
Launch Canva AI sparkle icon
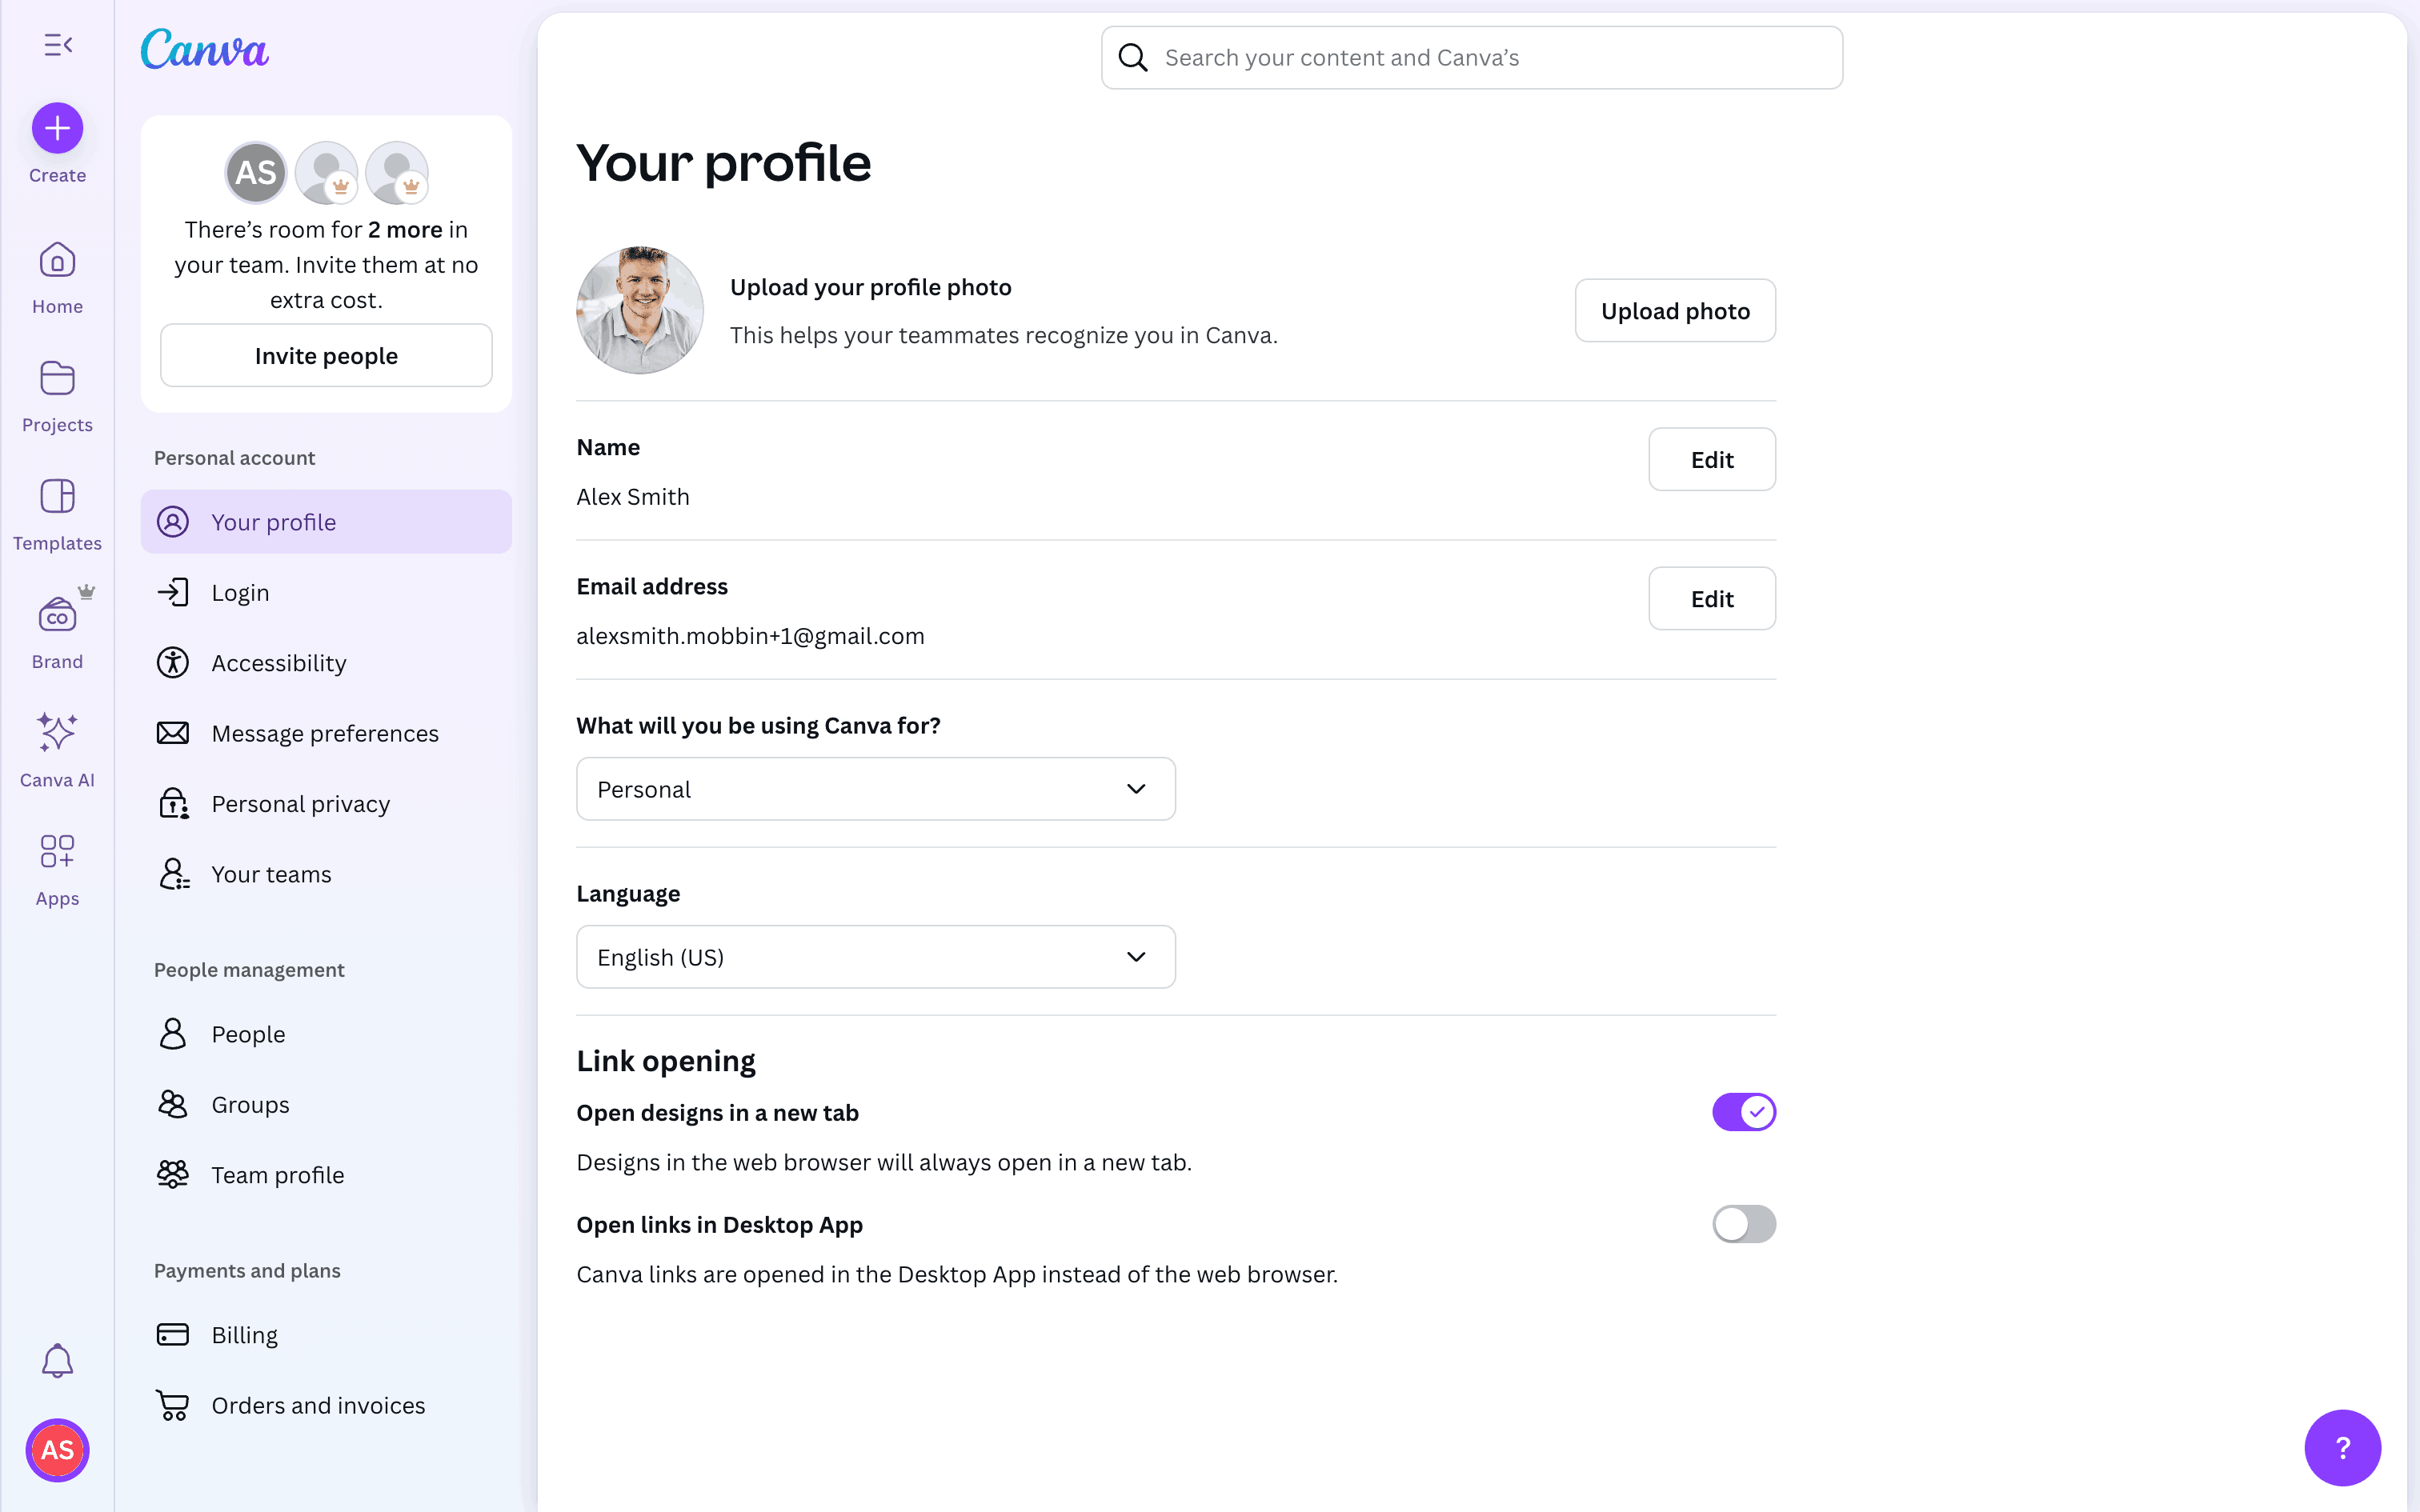point(57,733)
